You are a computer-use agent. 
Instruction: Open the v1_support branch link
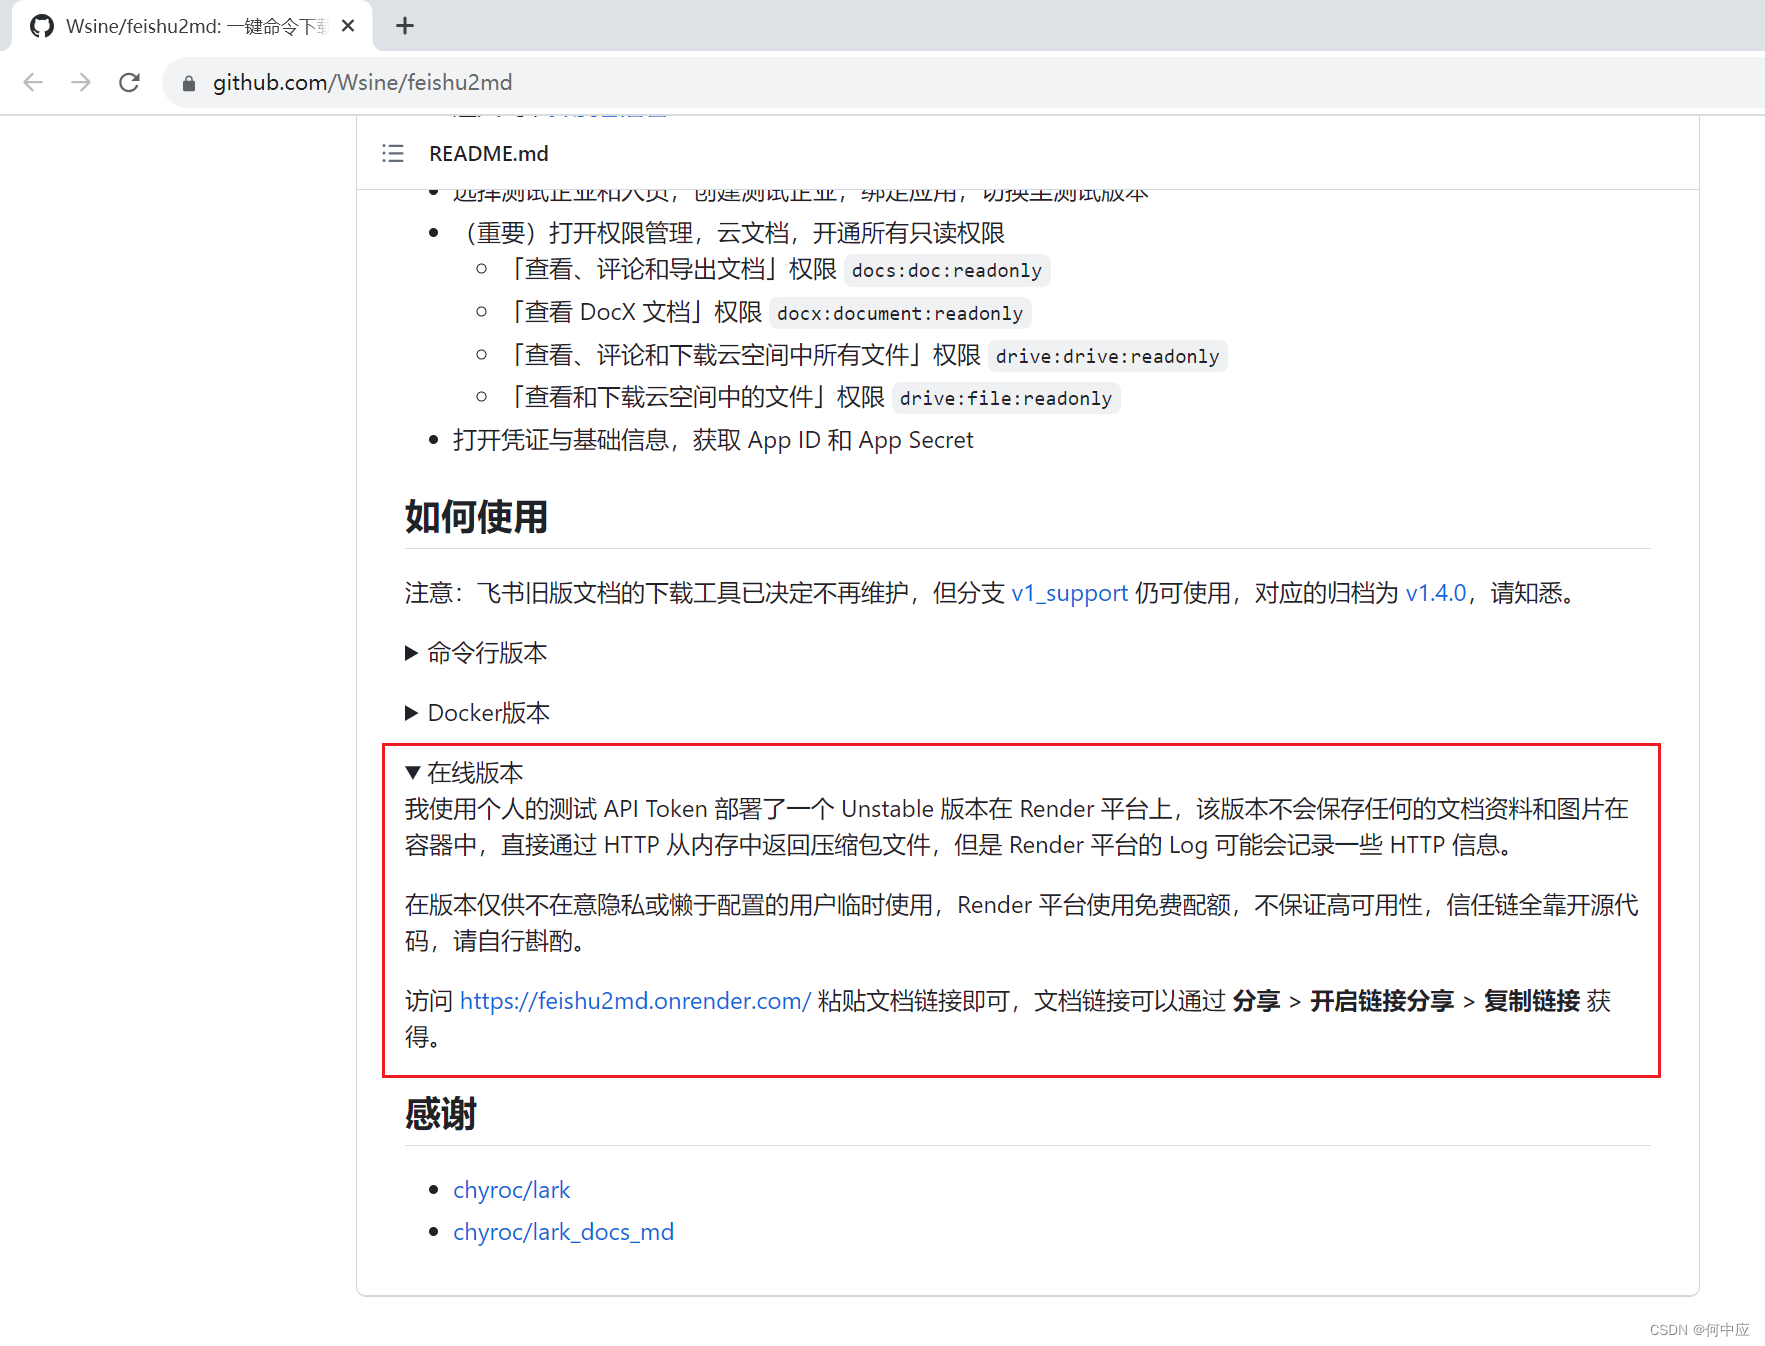(1069, 593)
